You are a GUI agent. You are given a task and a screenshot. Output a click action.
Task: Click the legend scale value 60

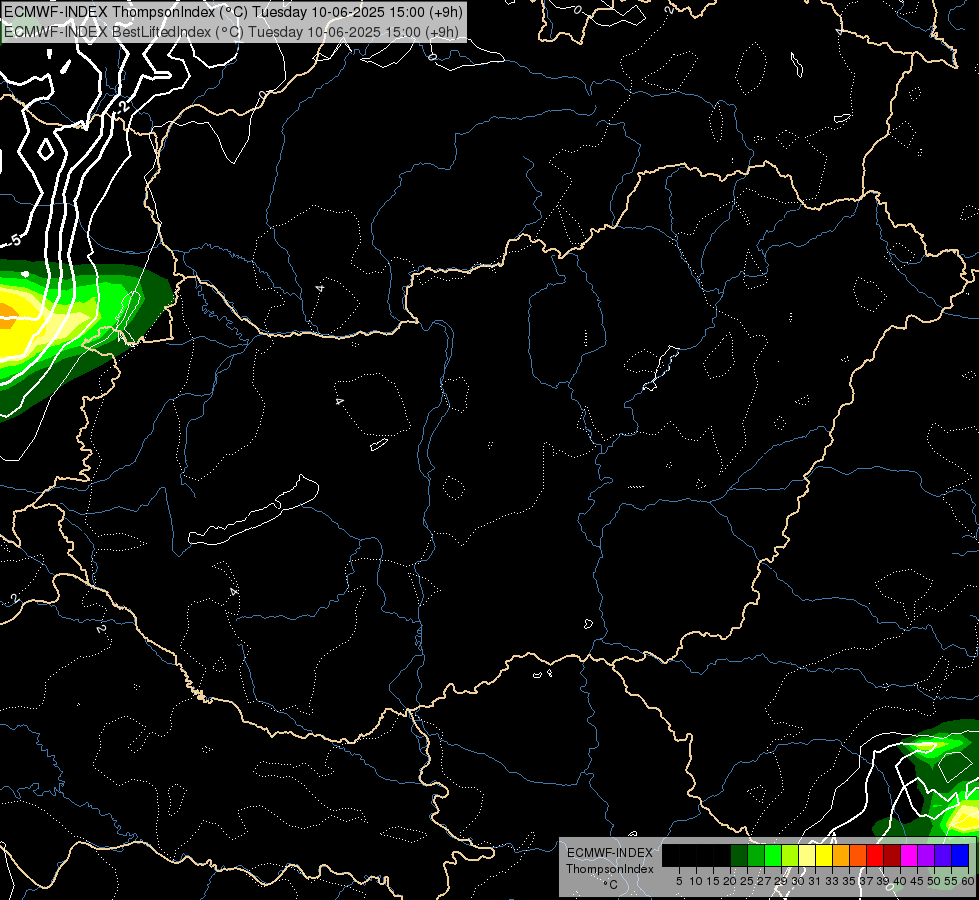click(968, 881)
